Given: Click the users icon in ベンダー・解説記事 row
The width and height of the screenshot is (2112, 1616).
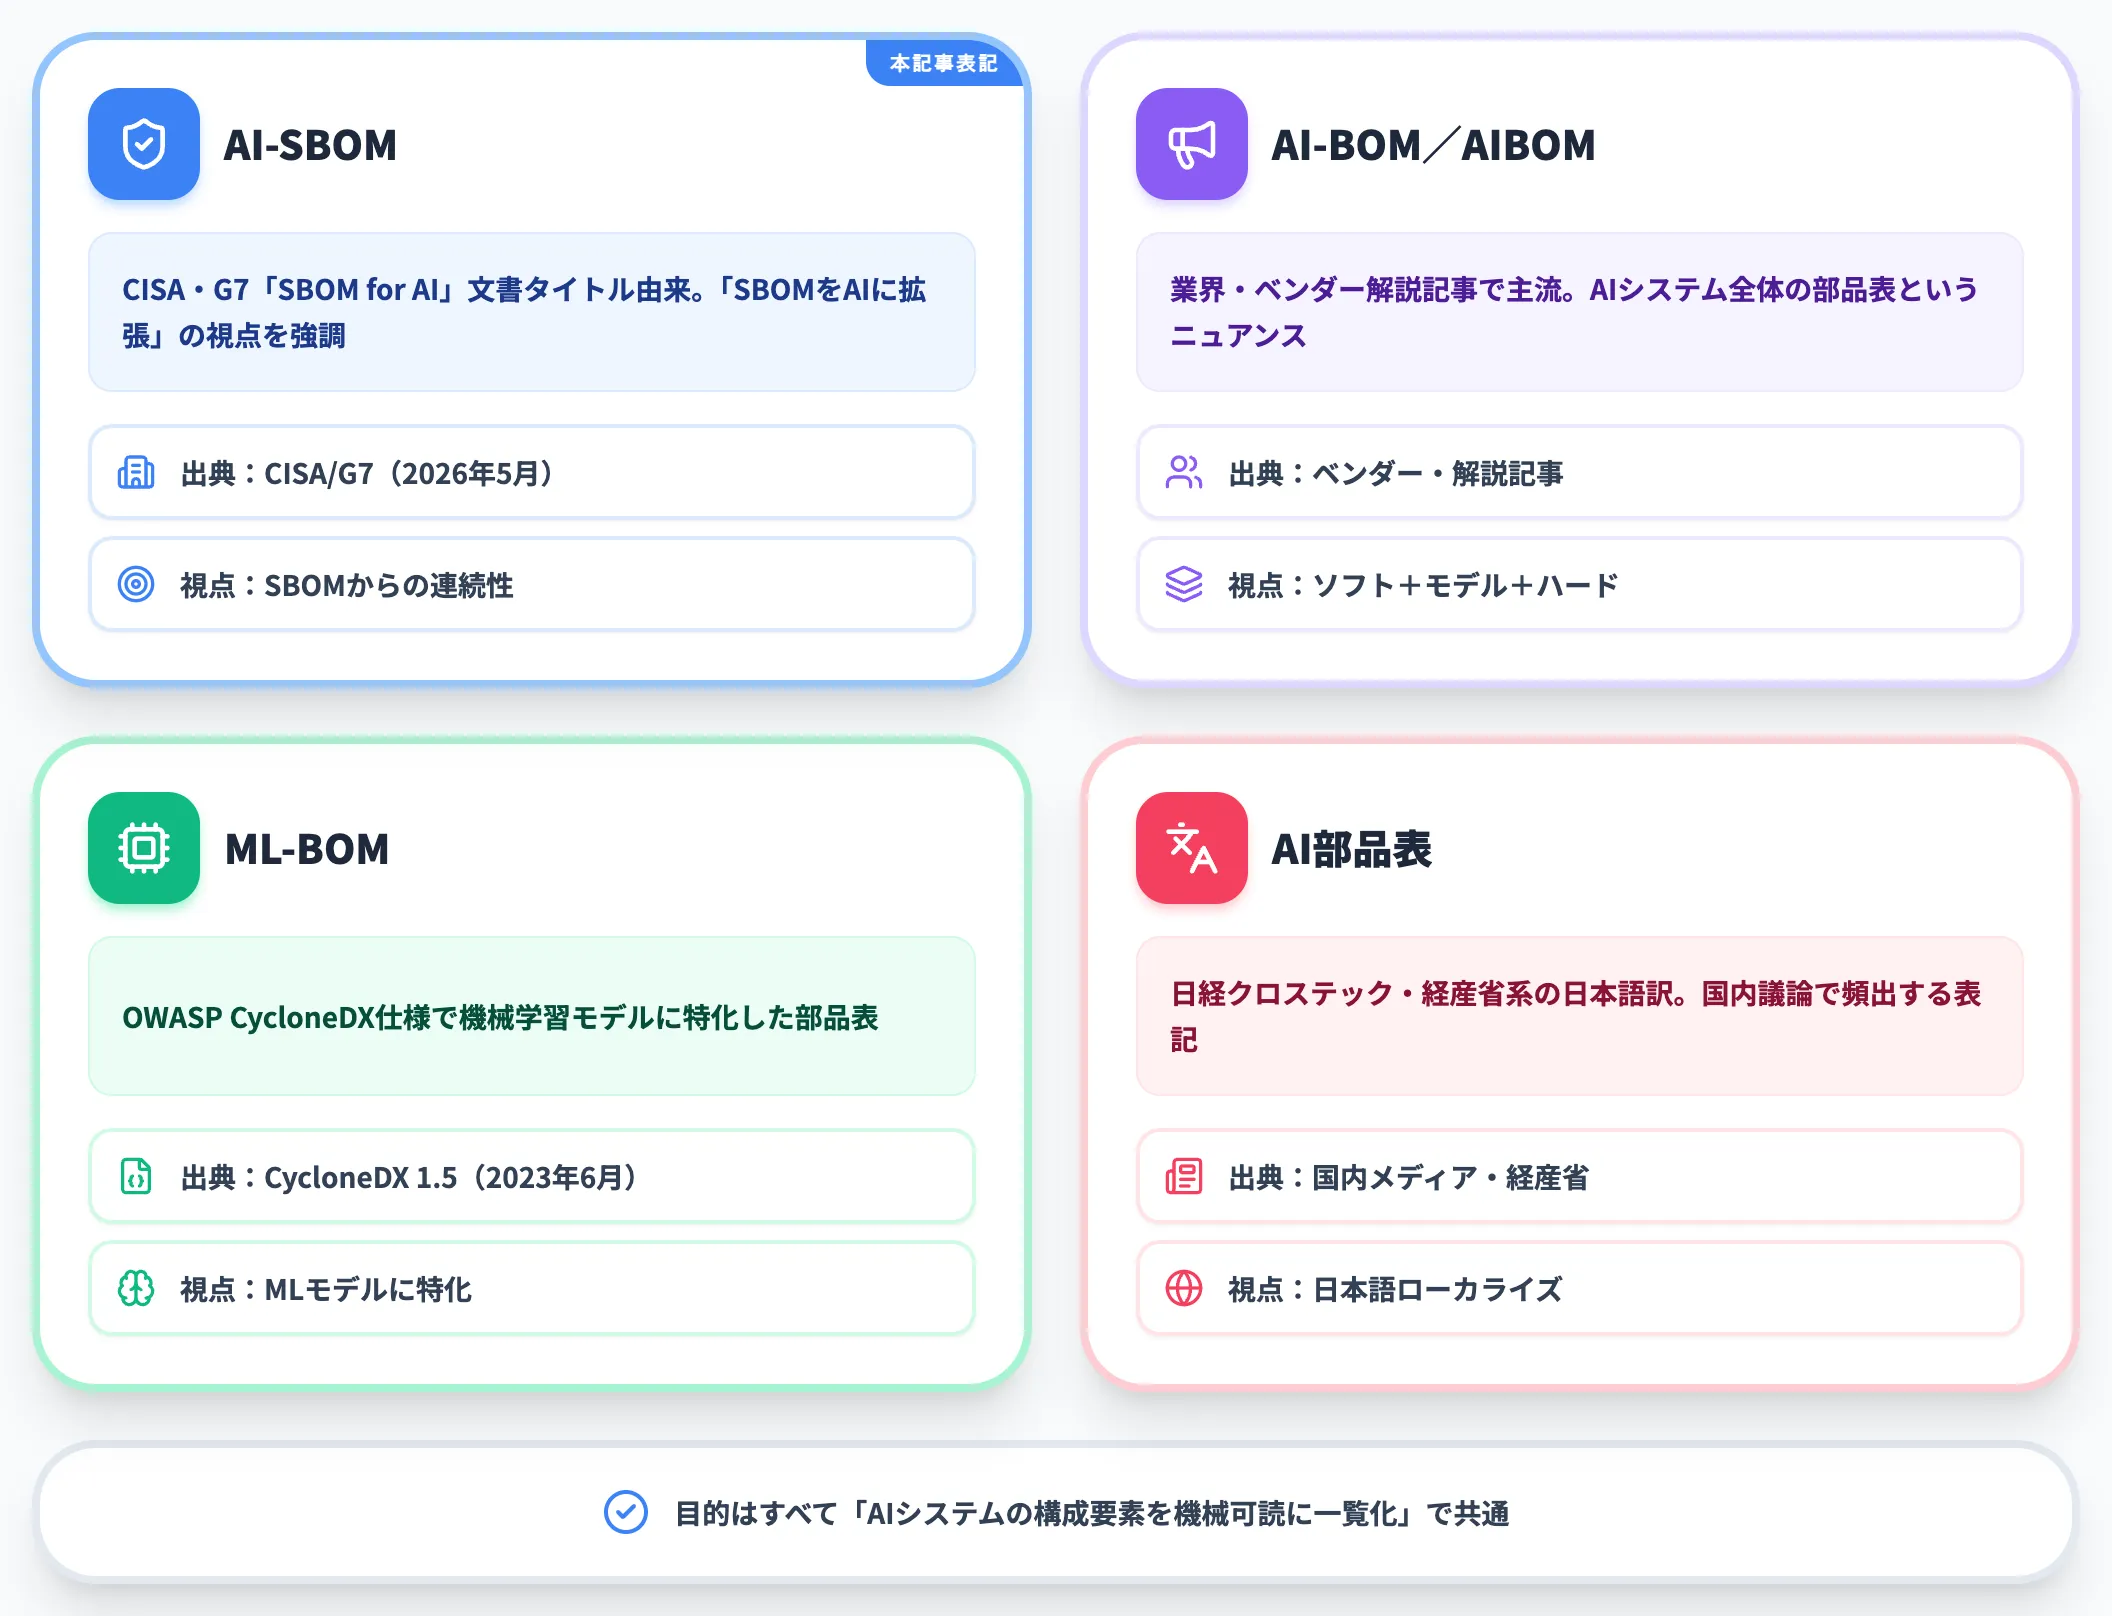Looking at the screenshot, I should click(1184, 472).
